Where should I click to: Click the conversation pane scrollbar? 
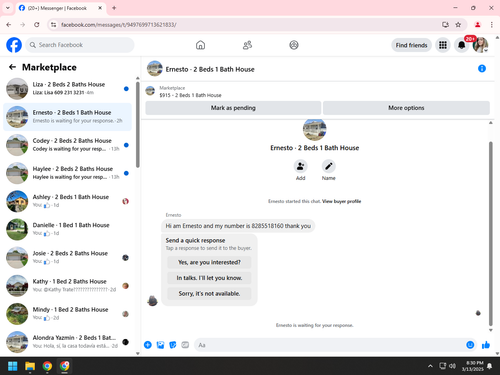point(490,233)
